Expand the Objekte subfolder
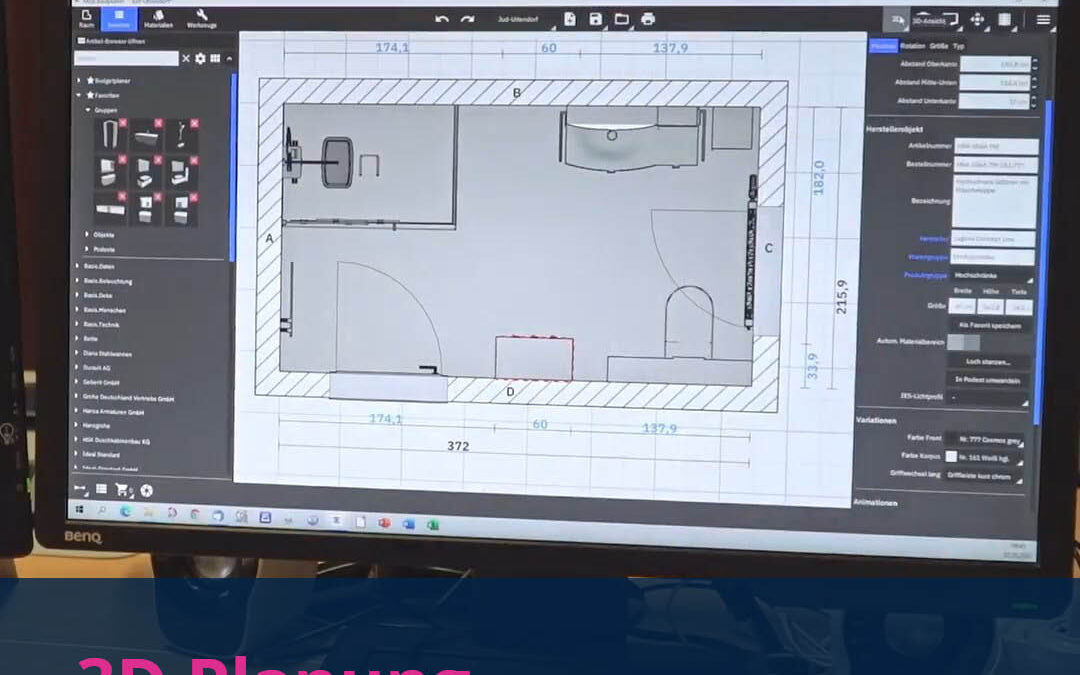The image size is (1080, 675). pos(87,235)
